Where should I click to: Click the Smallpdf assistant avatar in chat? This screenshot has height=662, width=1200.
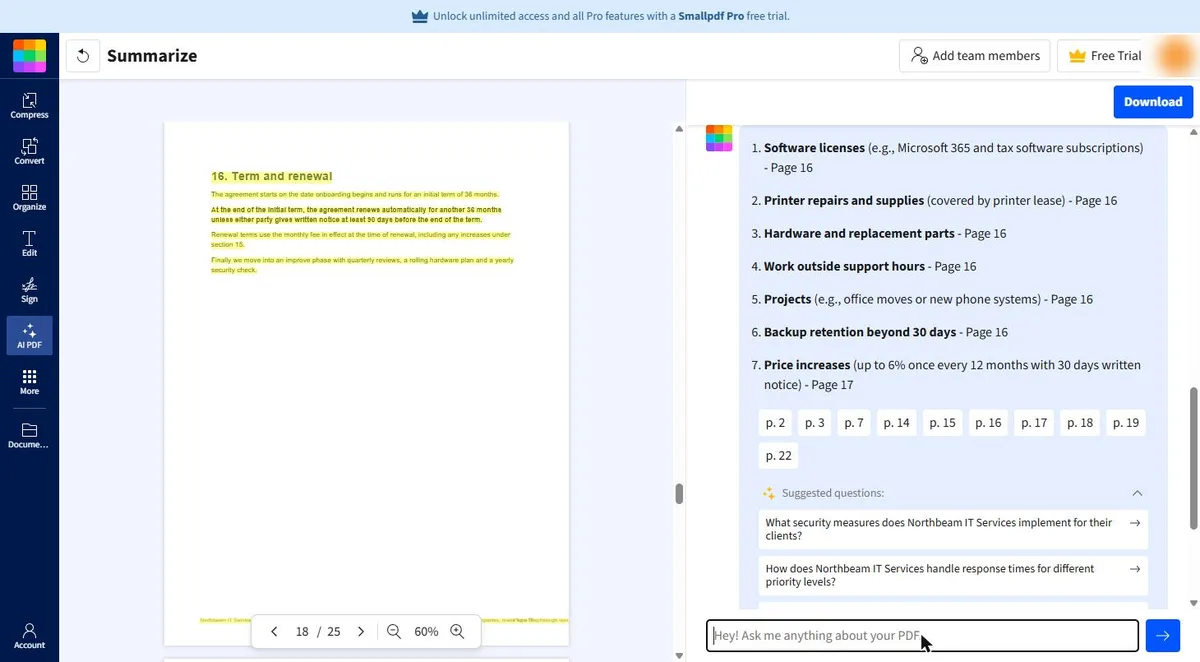tap(719, 138)
